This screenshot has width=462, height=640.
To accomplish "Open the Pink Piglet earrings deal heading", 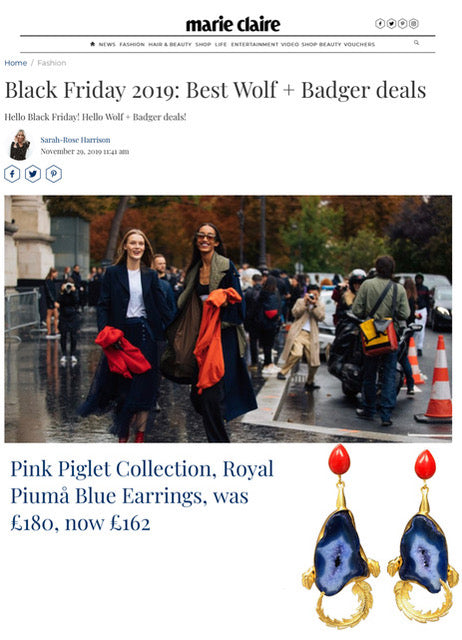I will coord(142,496).
